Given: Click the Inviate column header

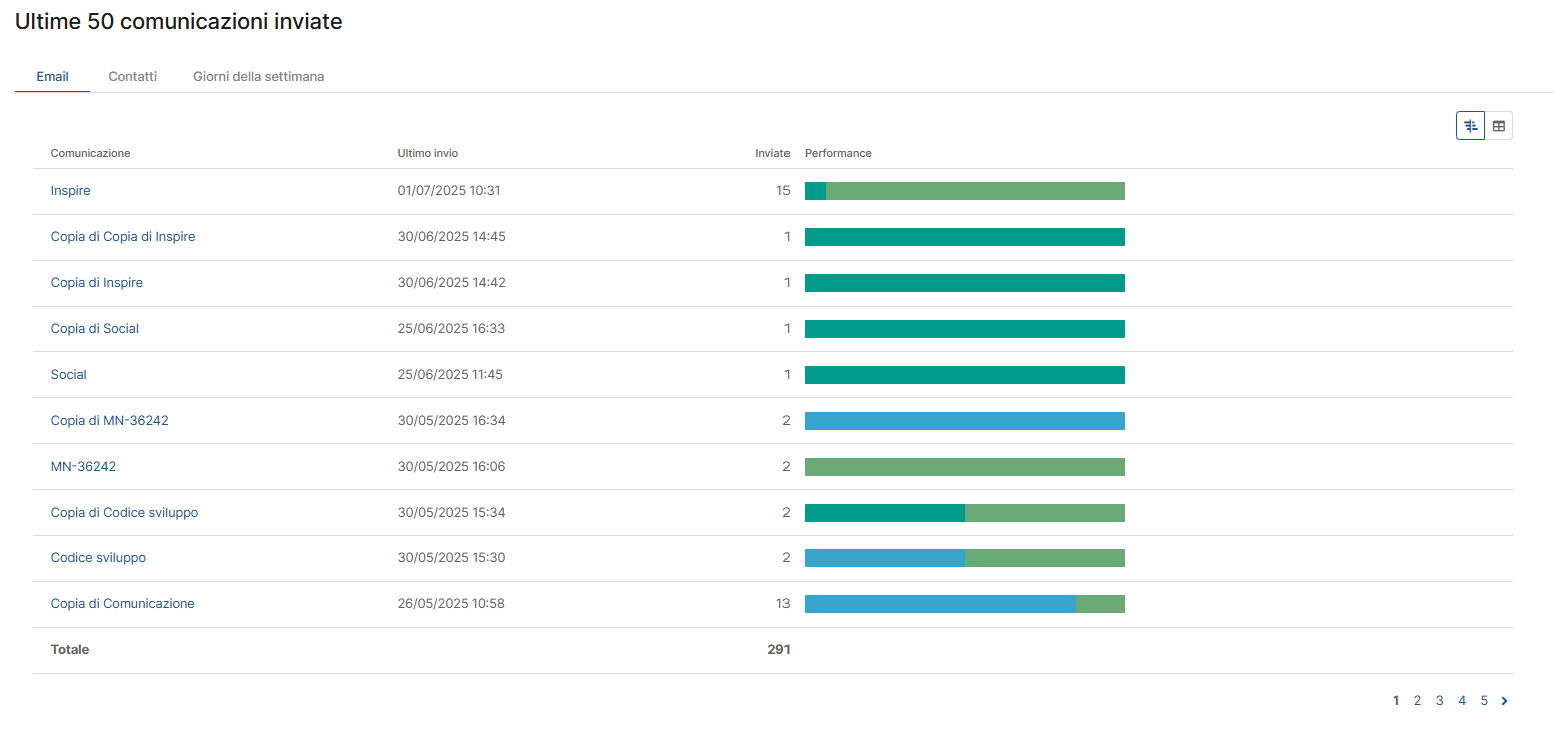Looking at the screenshot, I should [x=772, y=153].
